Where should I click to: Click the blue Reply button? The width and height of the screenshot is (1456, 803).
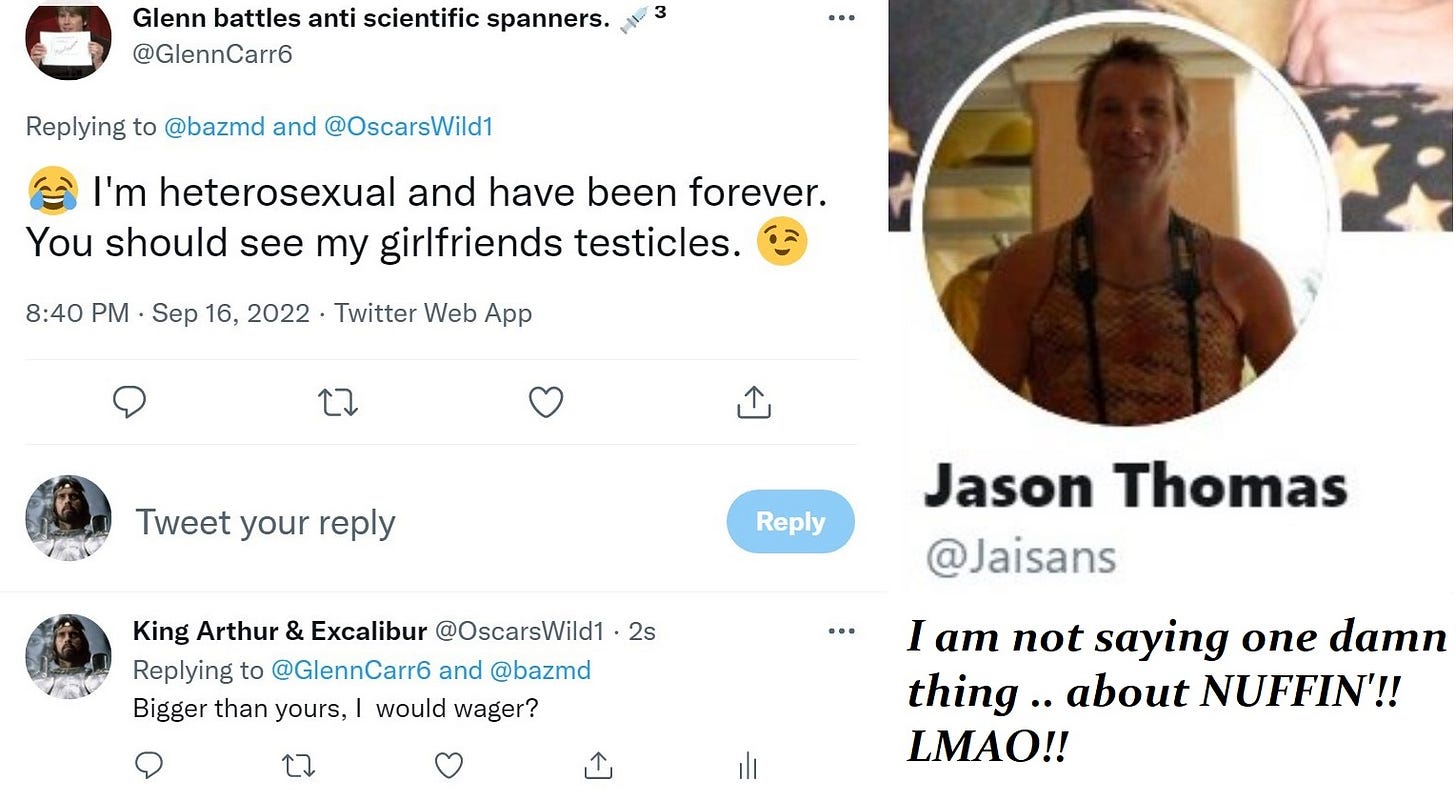(790, 522)
